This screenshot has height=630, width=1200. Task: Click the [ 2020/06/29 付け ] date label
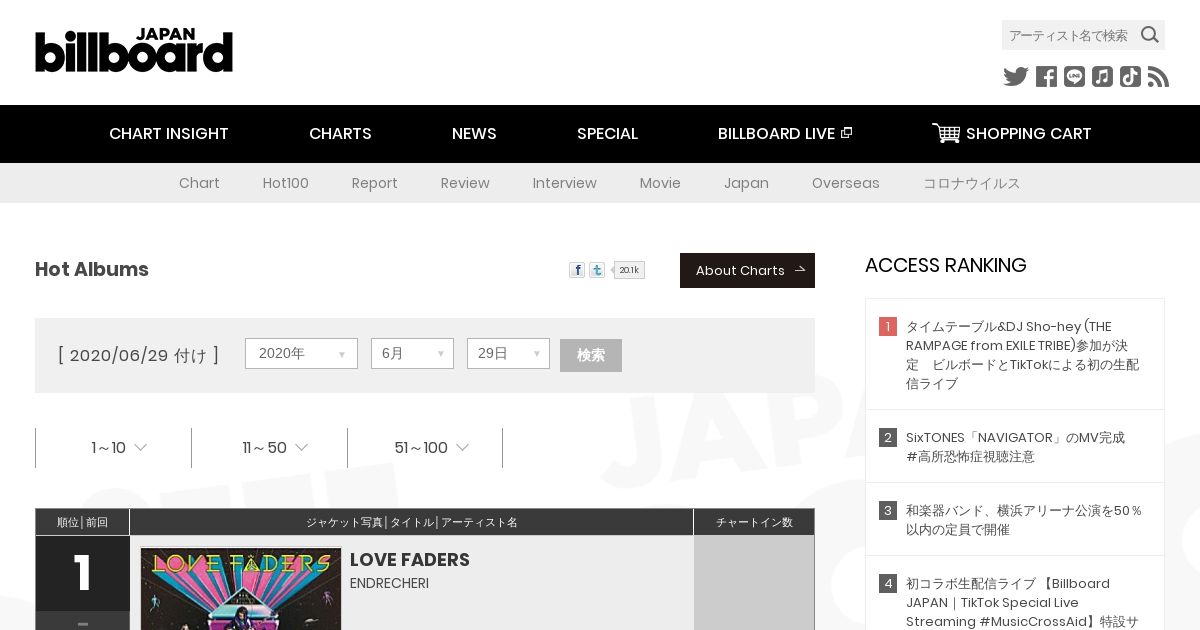click(x=138, y=355)
